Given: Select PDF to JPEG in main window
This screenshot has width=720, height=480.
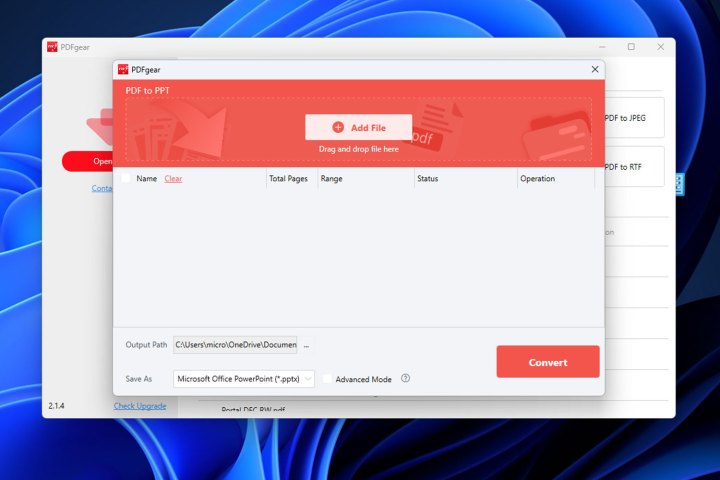Looking at the screenshot, I should (x=634, y=118).
